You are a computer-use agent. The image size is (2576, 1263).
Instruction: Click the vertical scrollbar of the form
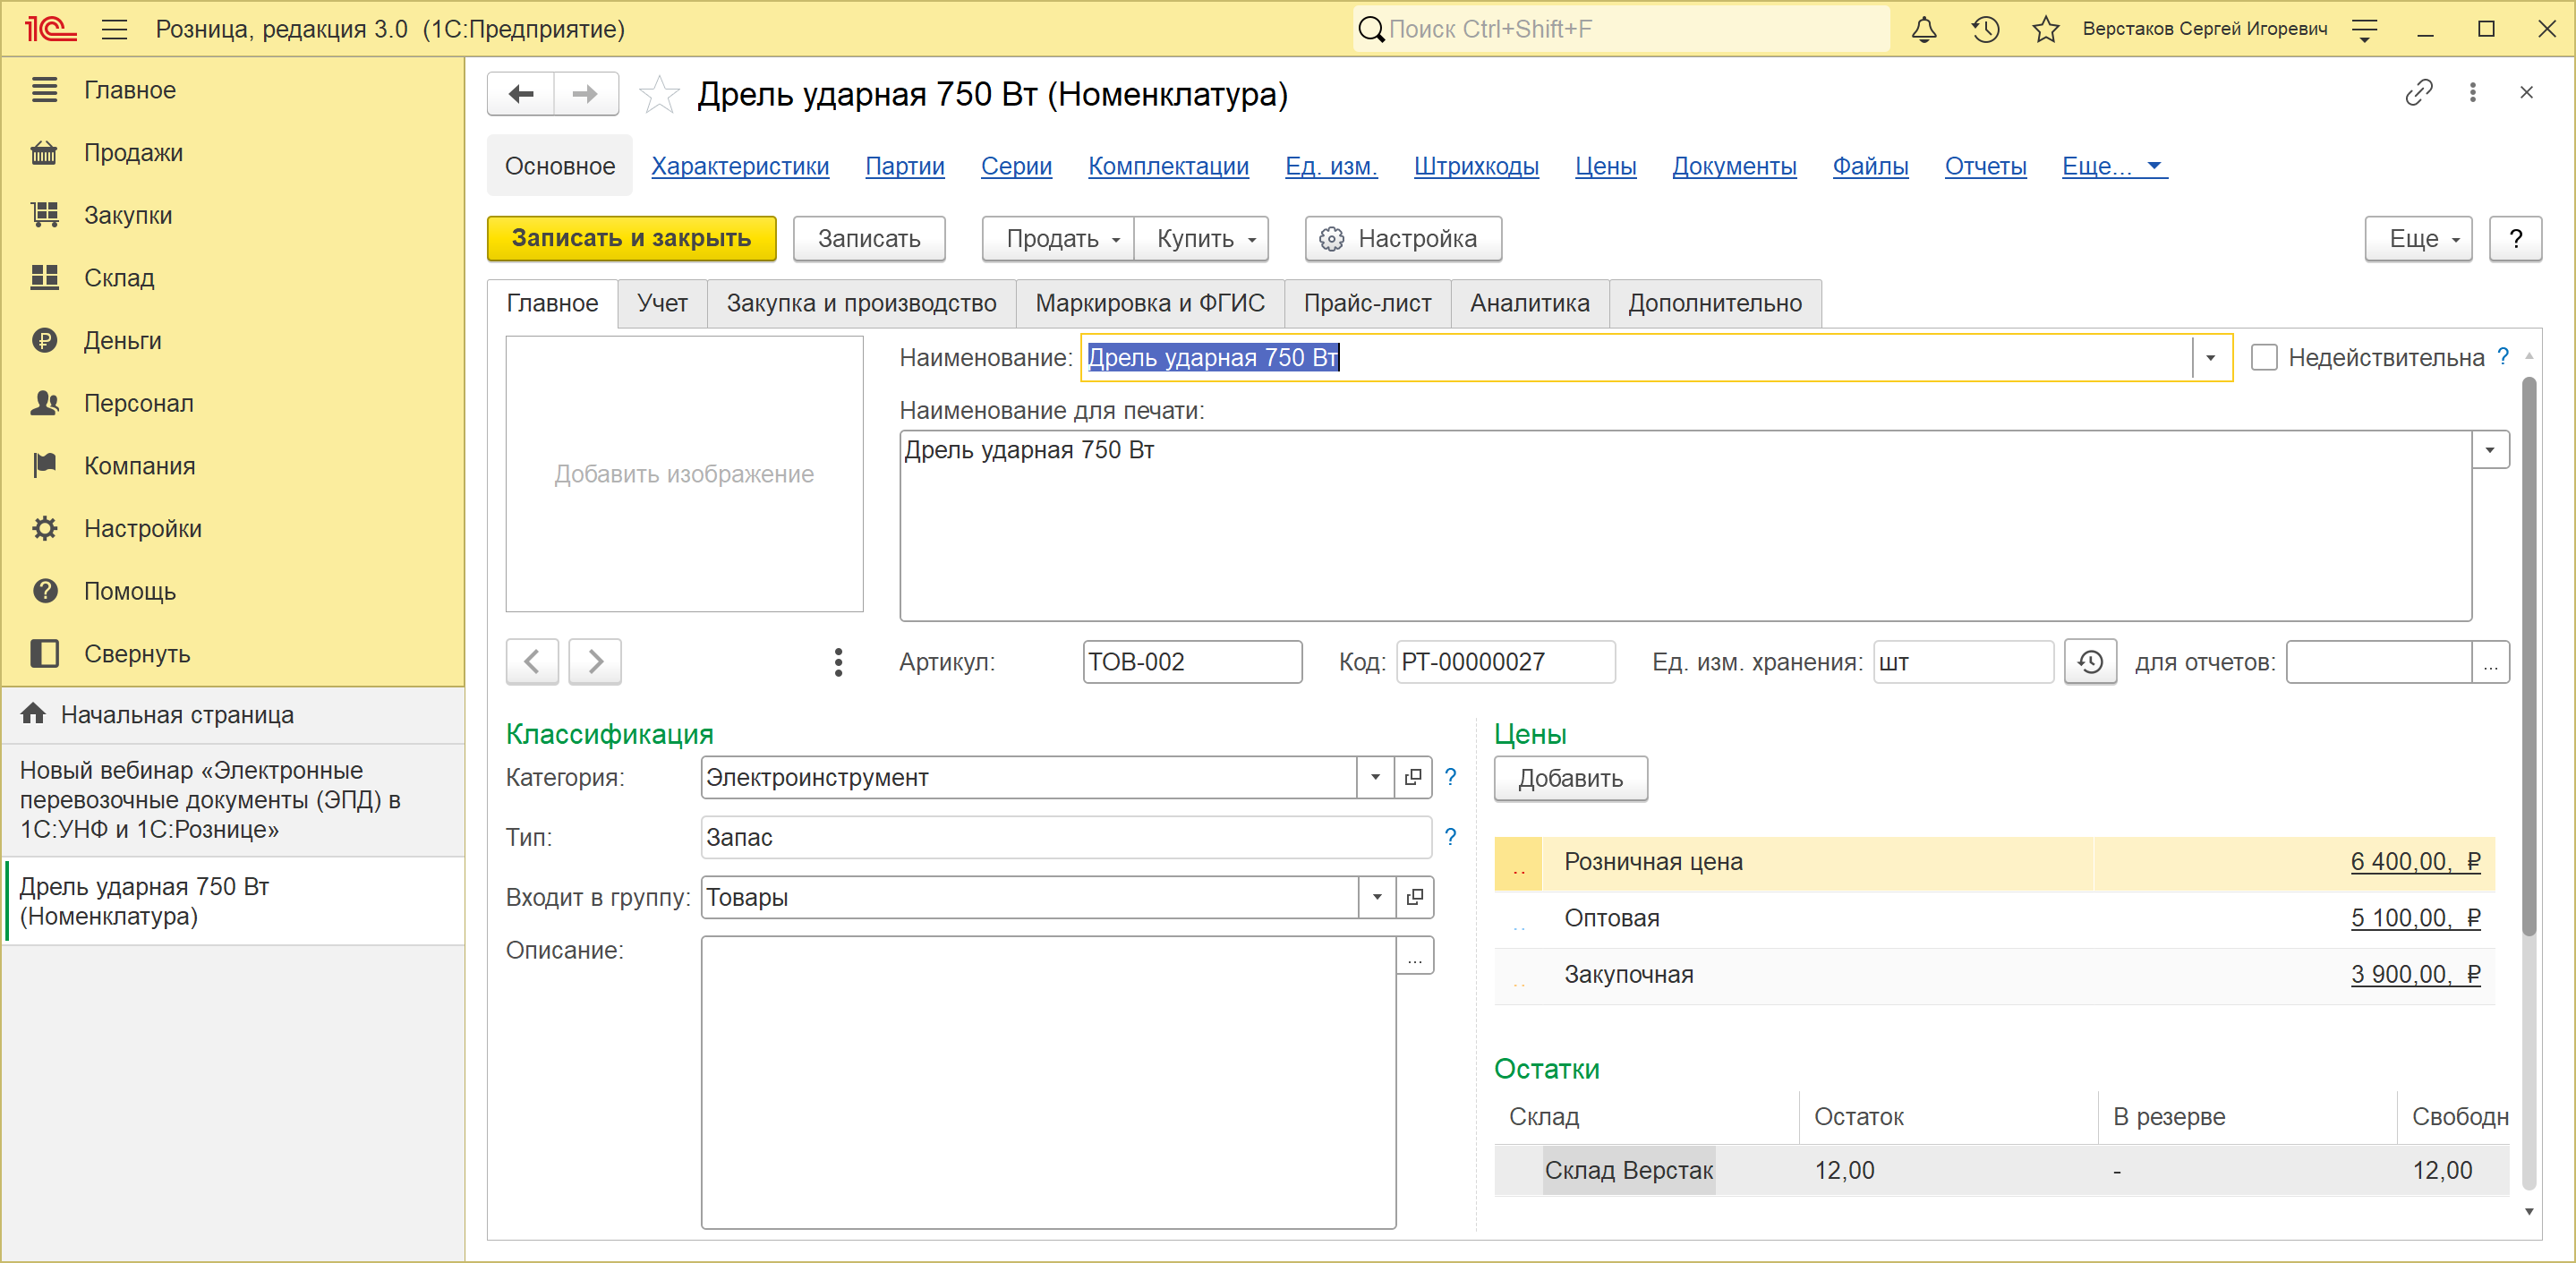click(x=2529, y=655)
